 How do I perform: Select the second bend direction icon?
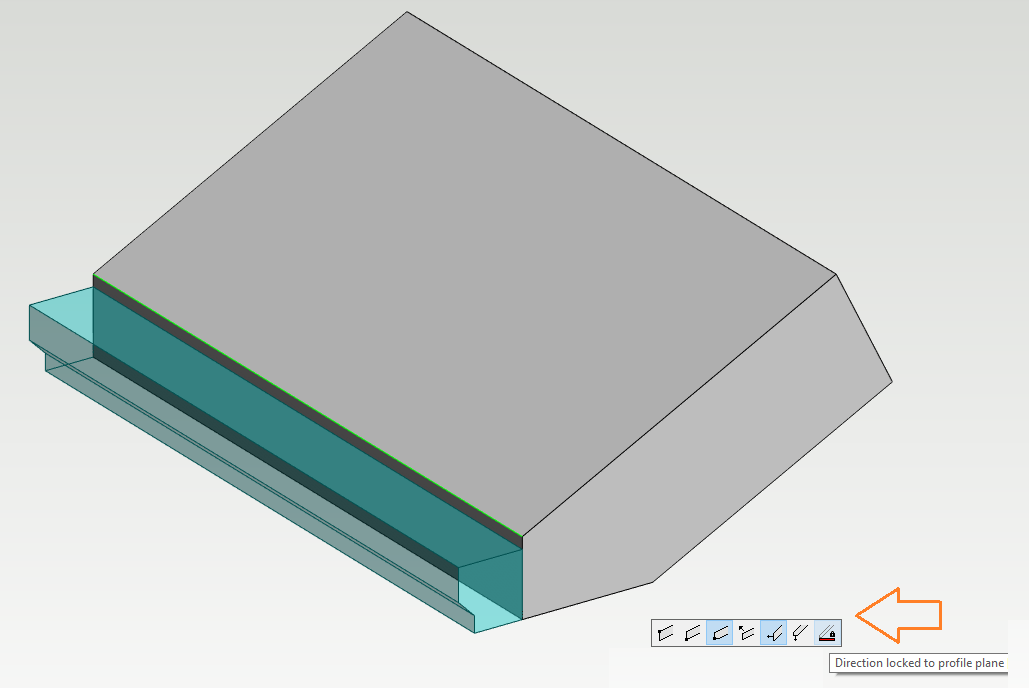(691, 632)
